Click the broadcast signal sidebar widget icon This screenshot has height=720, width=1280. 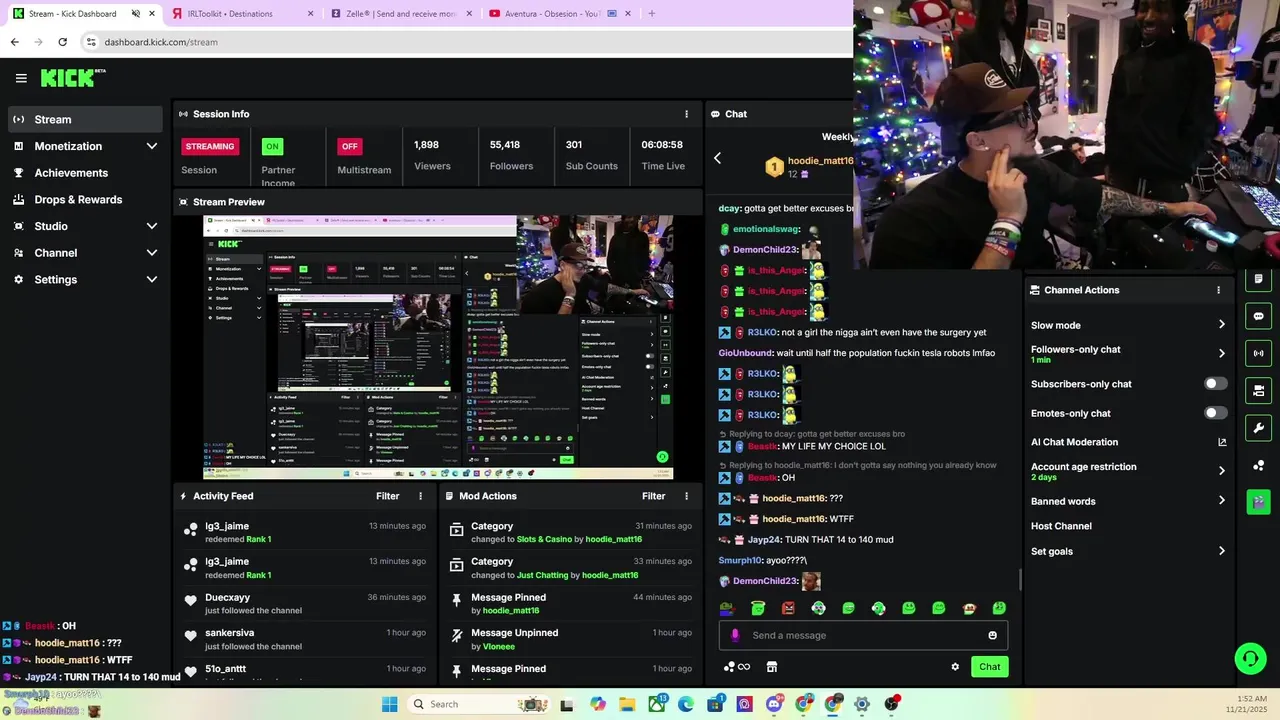click(x=1258, y=353)
